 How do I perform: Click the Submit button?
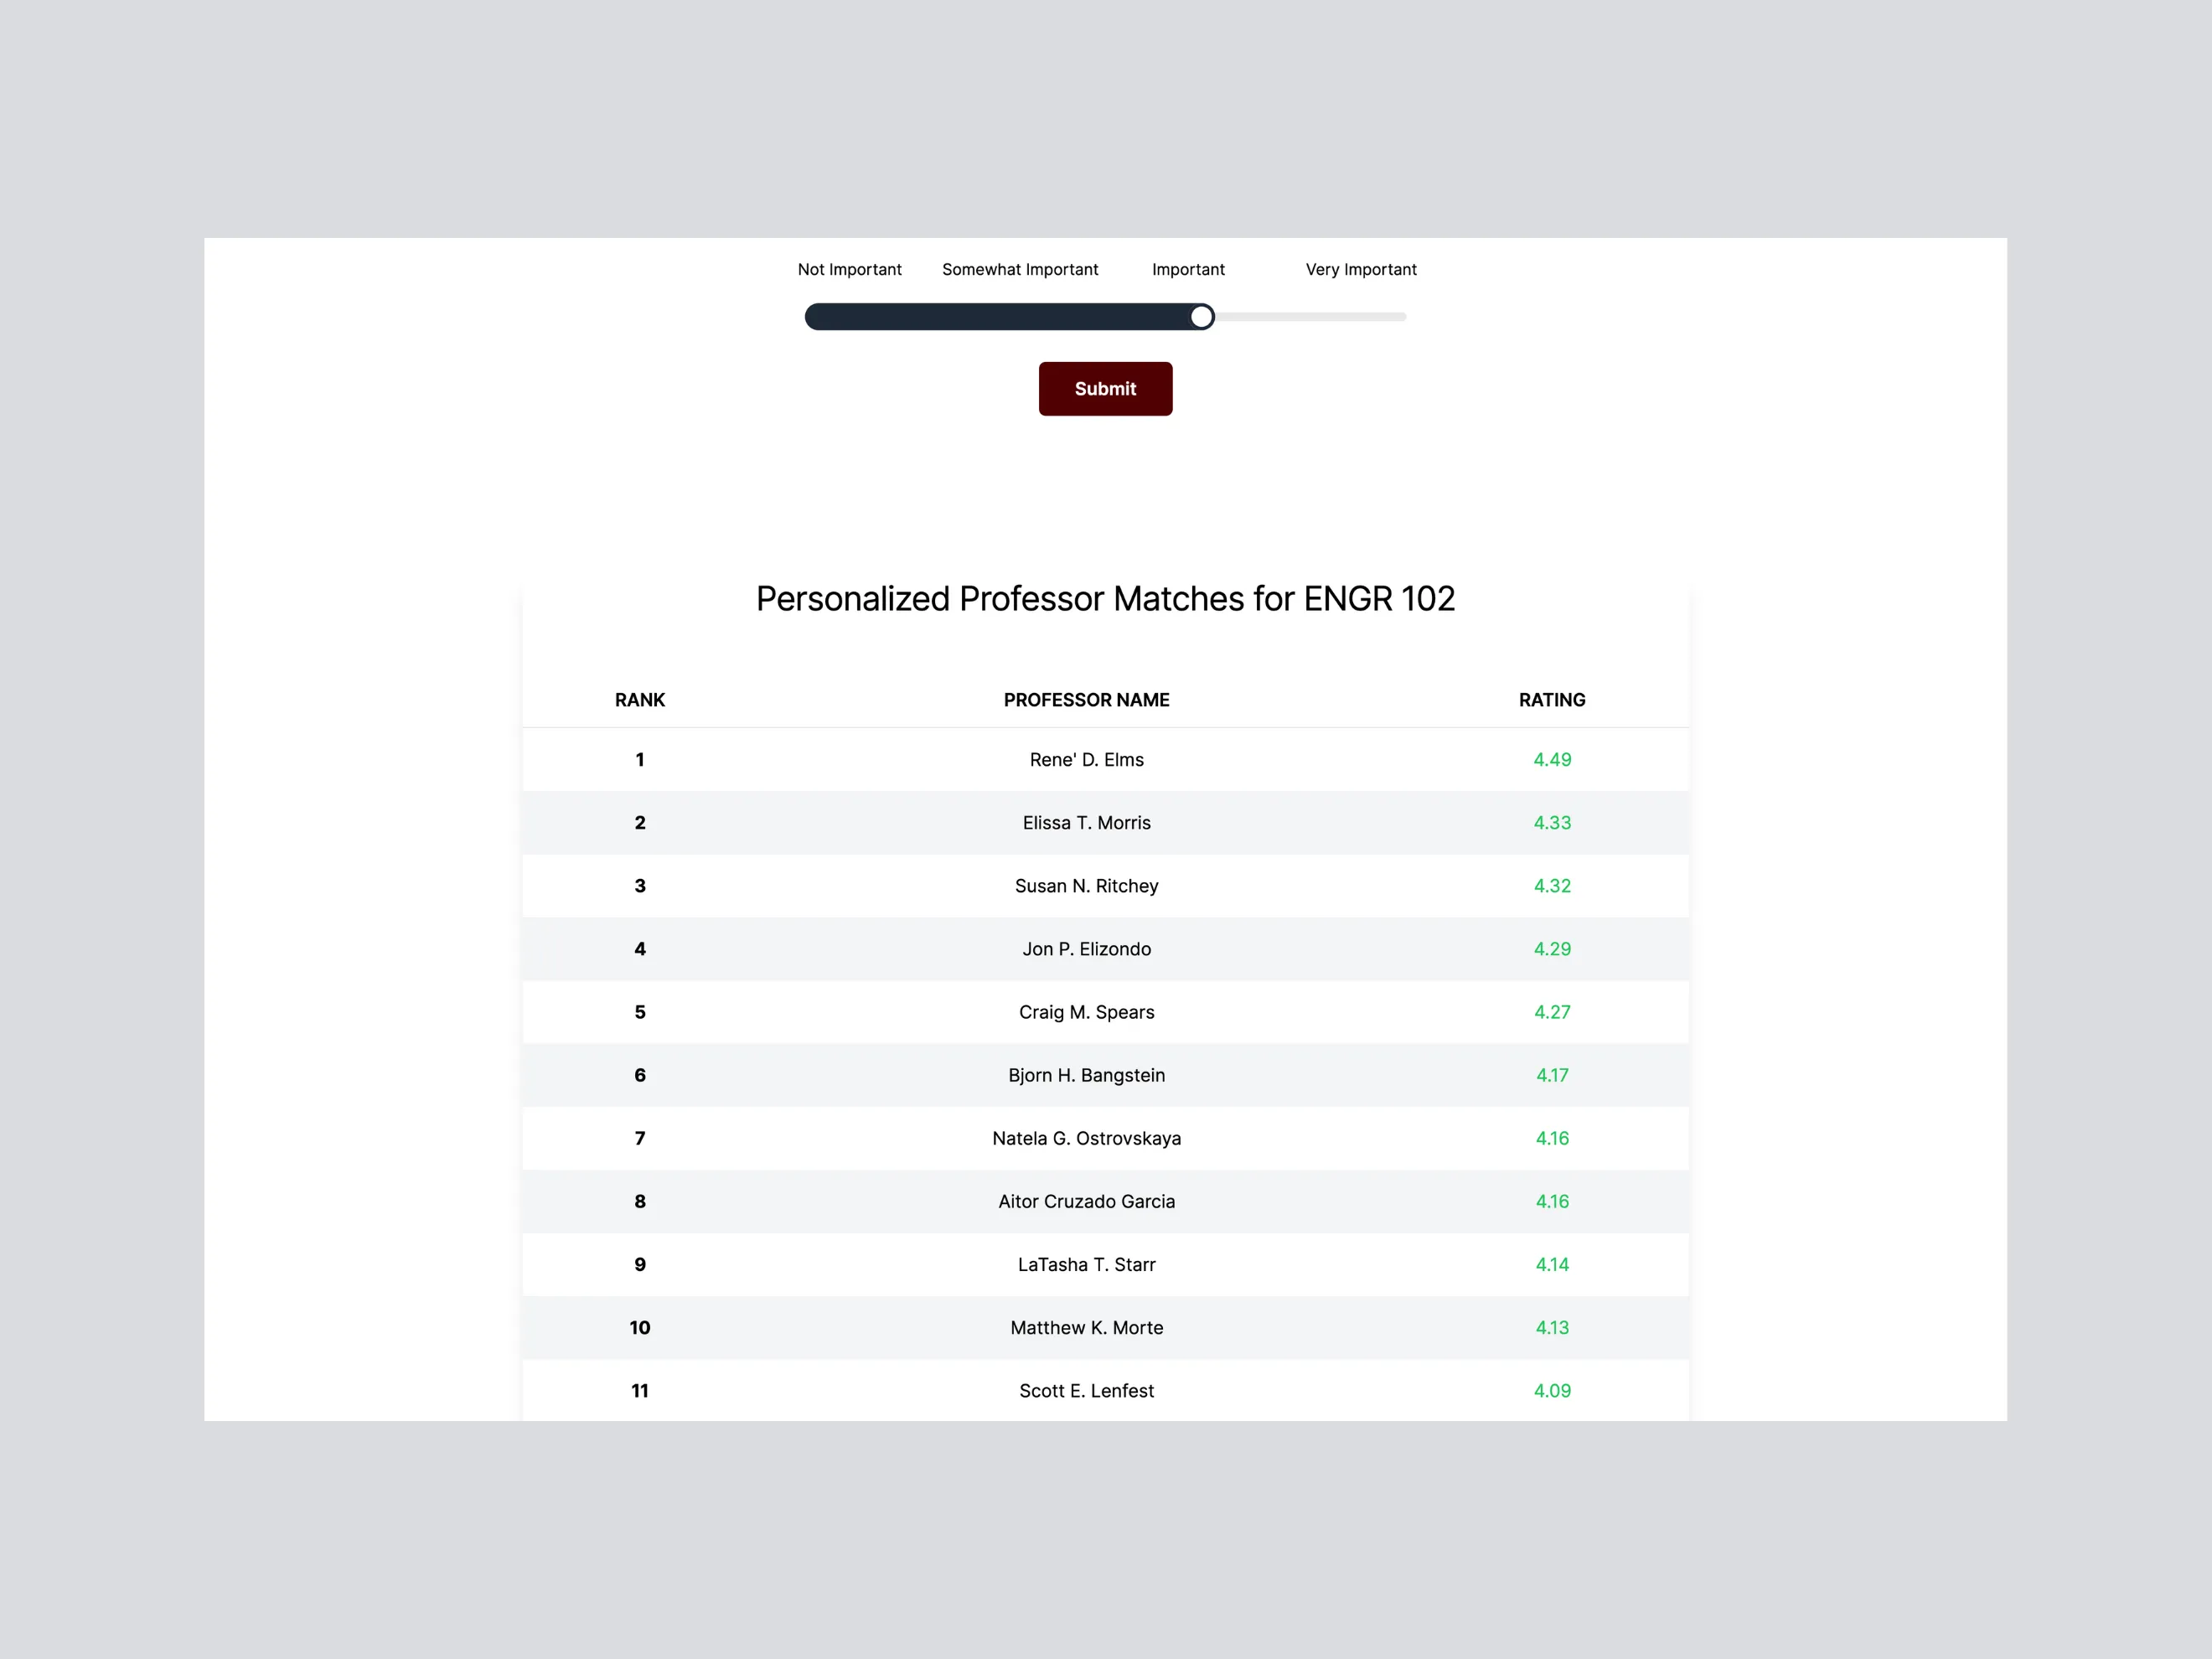[x=1105, y=389]
